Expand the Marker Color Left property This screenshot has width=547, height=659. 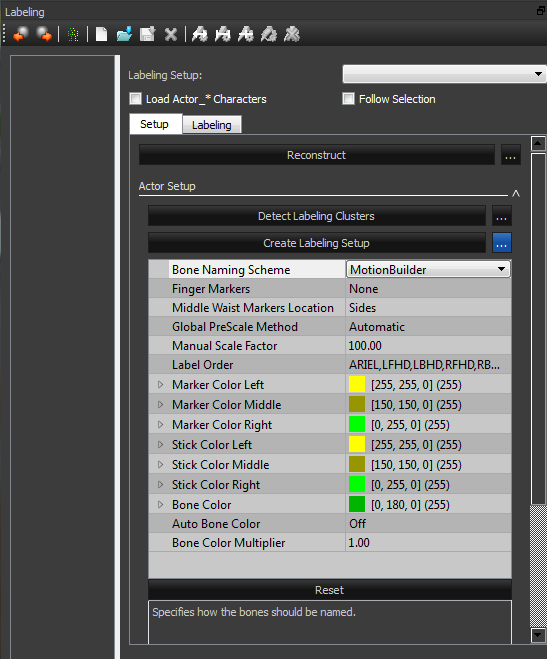click(160, 385)
